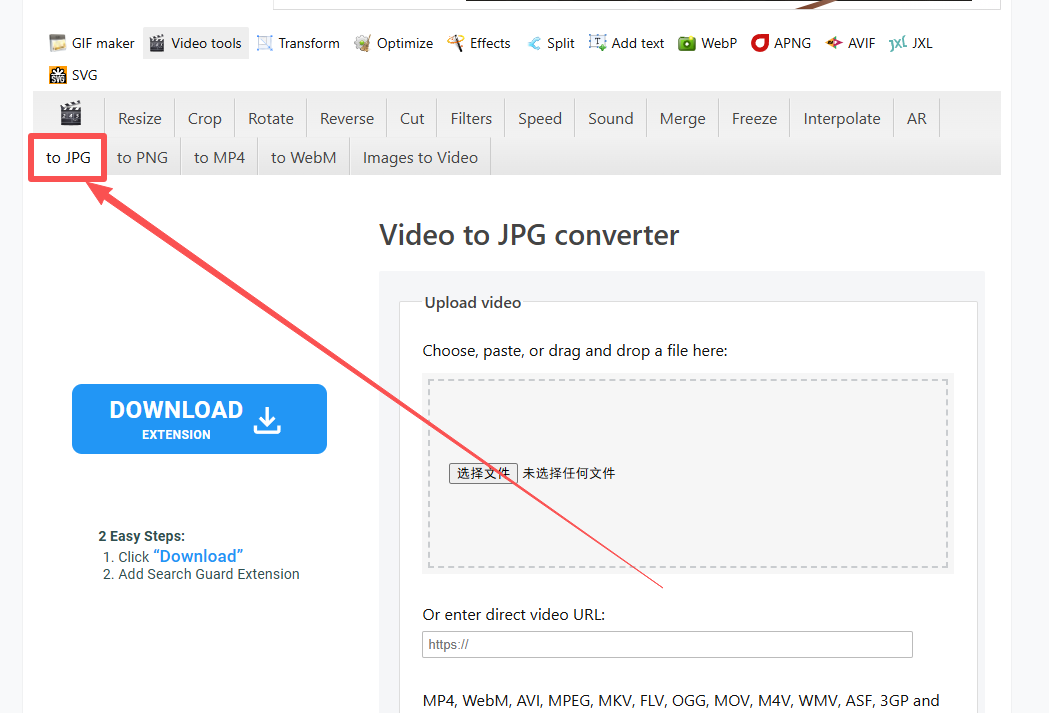The image size is (1049, 713).
Task: Click the blue Download Extension button
Action: pyautogui.click(x=199, y=419)
